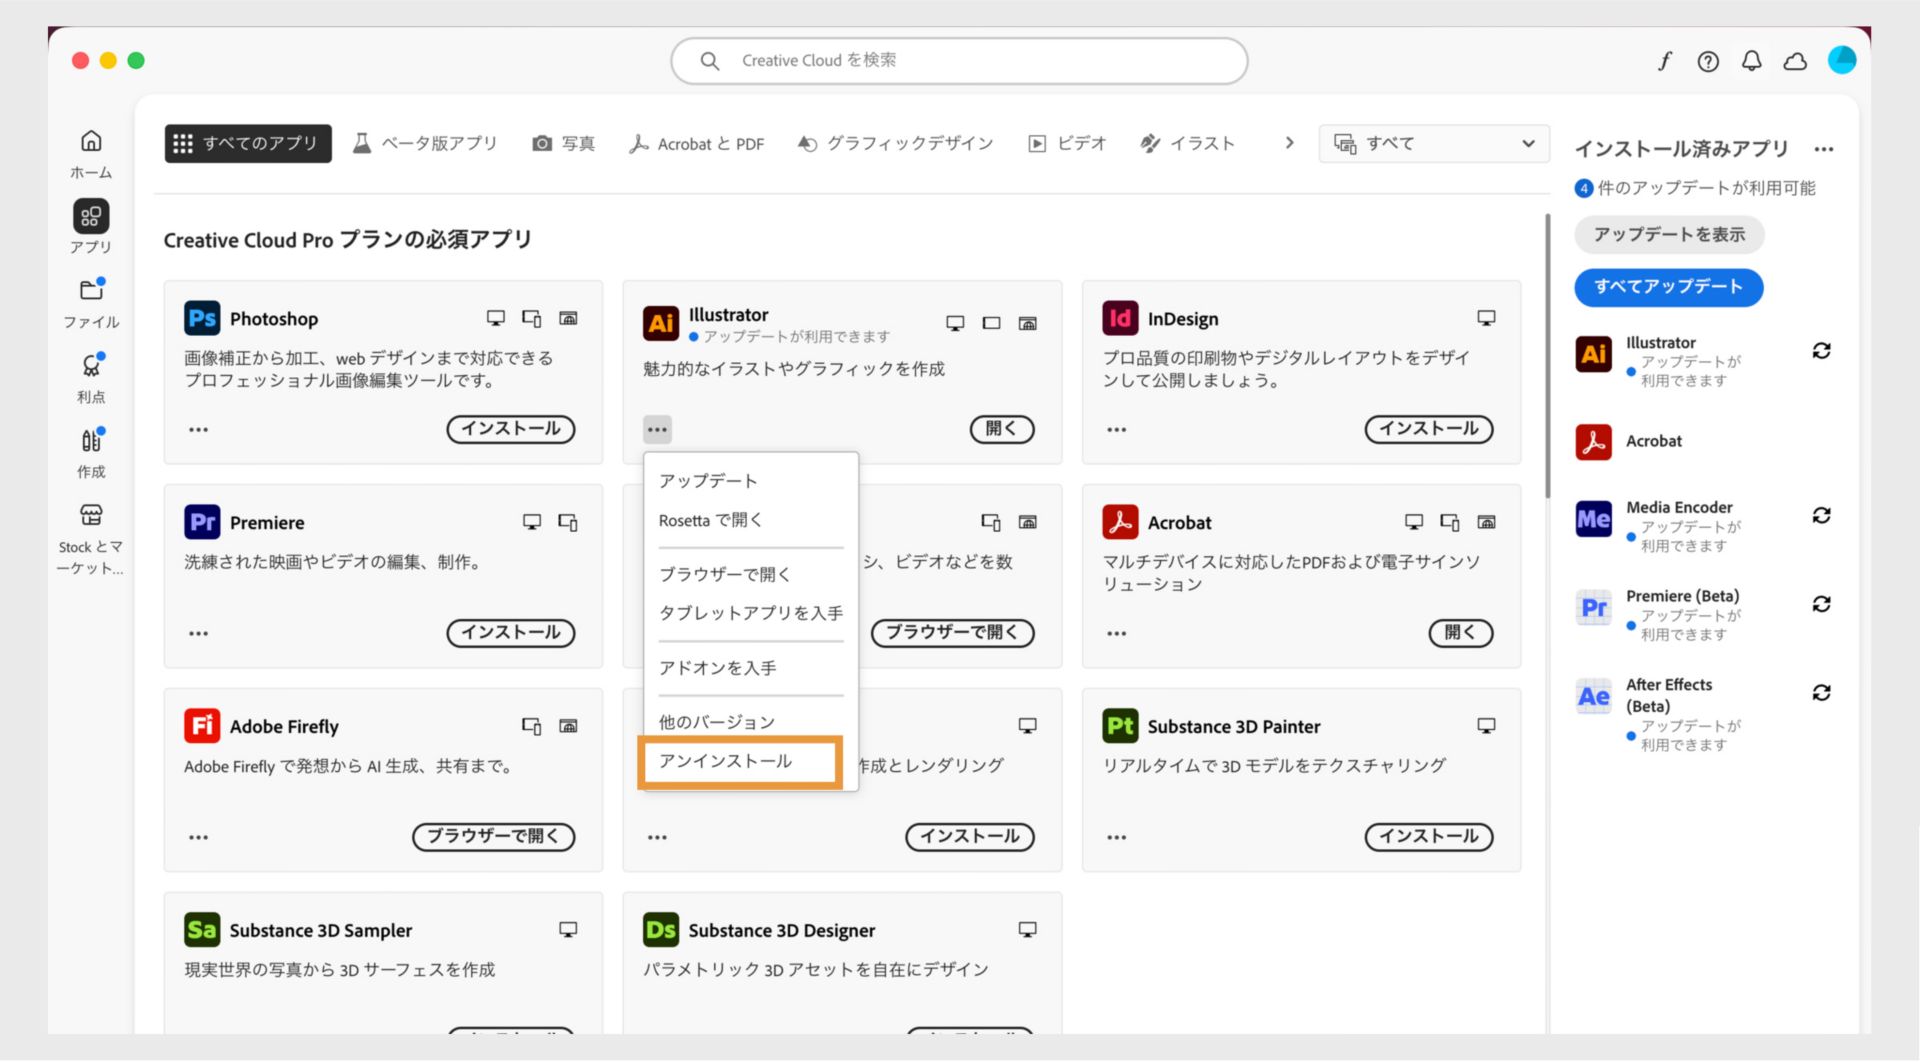
Task: Click update refresh icon for After Effects (Beta)
Action: point(1821,693)
